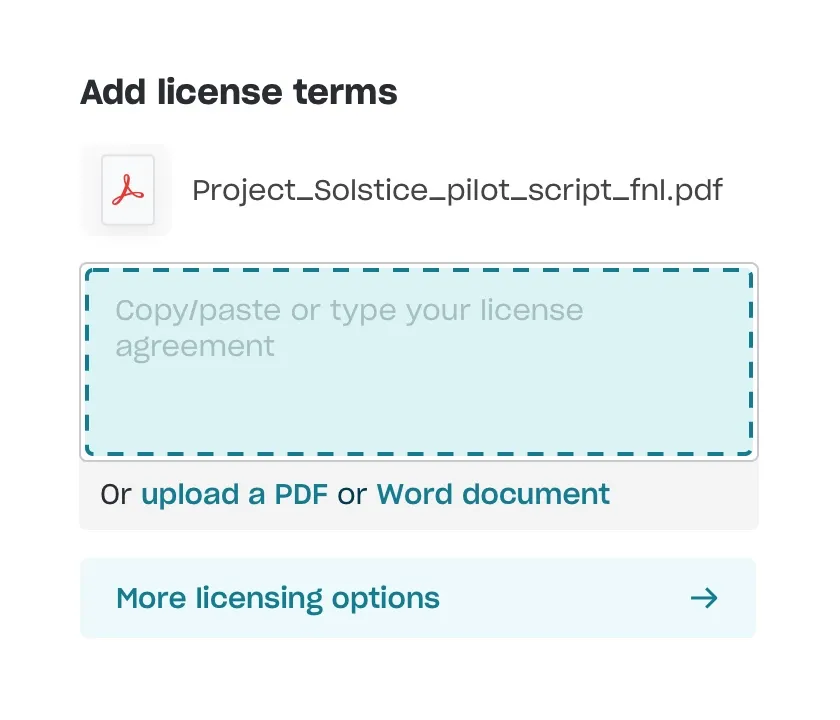This screenshot has width=840, height=720.
Task: Click empty lower area of the license text box
Action: click(420, 420)
